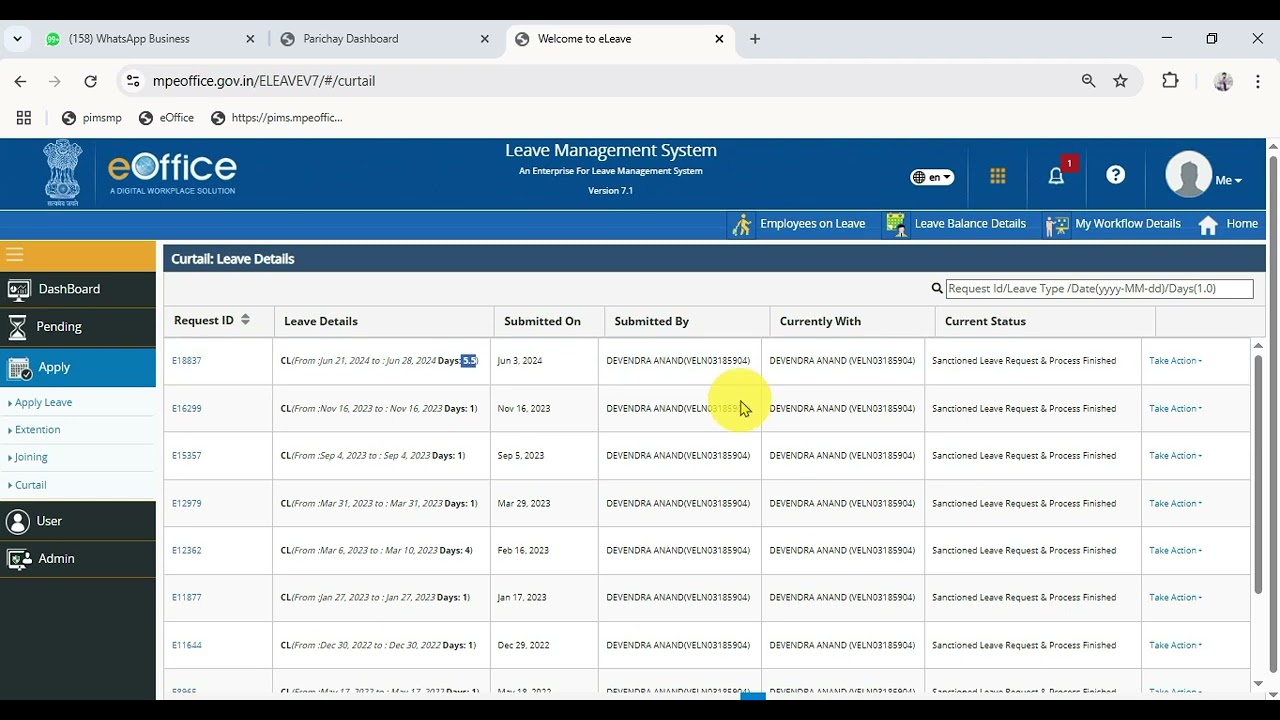Screen dimensions: 1280x720
Task: Click the User sidebar icon
Action: coord(18,521)
